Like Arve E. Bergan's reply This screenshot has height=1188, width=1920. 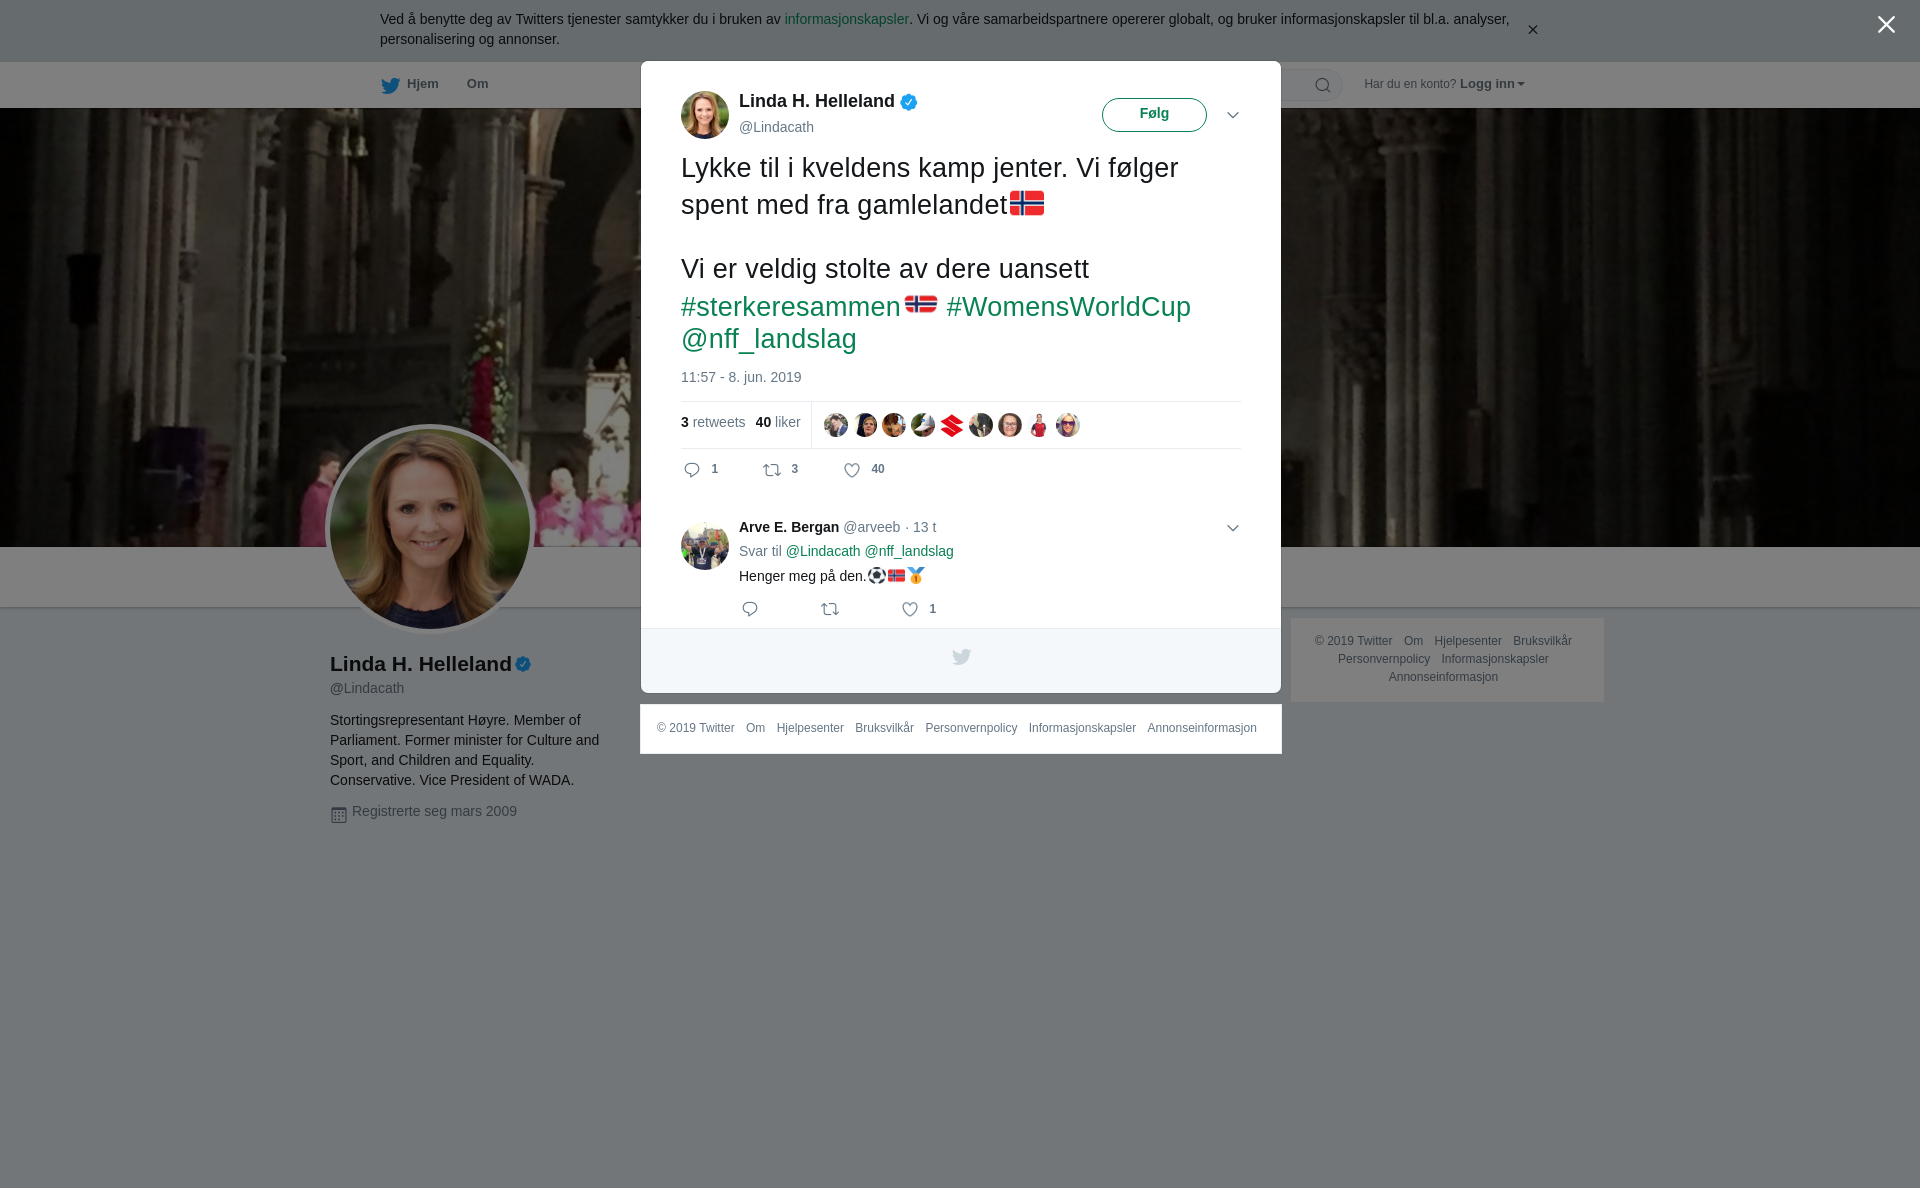tap(910, 609)
